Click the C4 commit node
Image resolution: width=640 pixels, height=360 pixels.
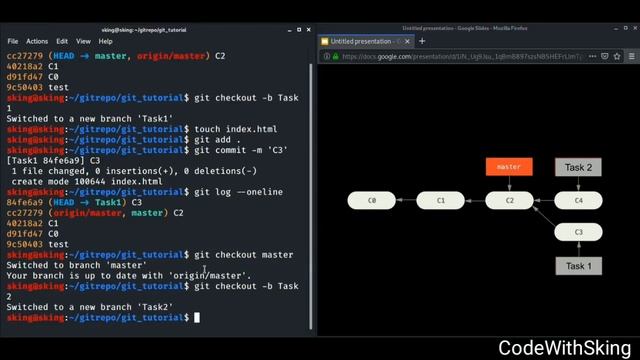click(578, 200)
